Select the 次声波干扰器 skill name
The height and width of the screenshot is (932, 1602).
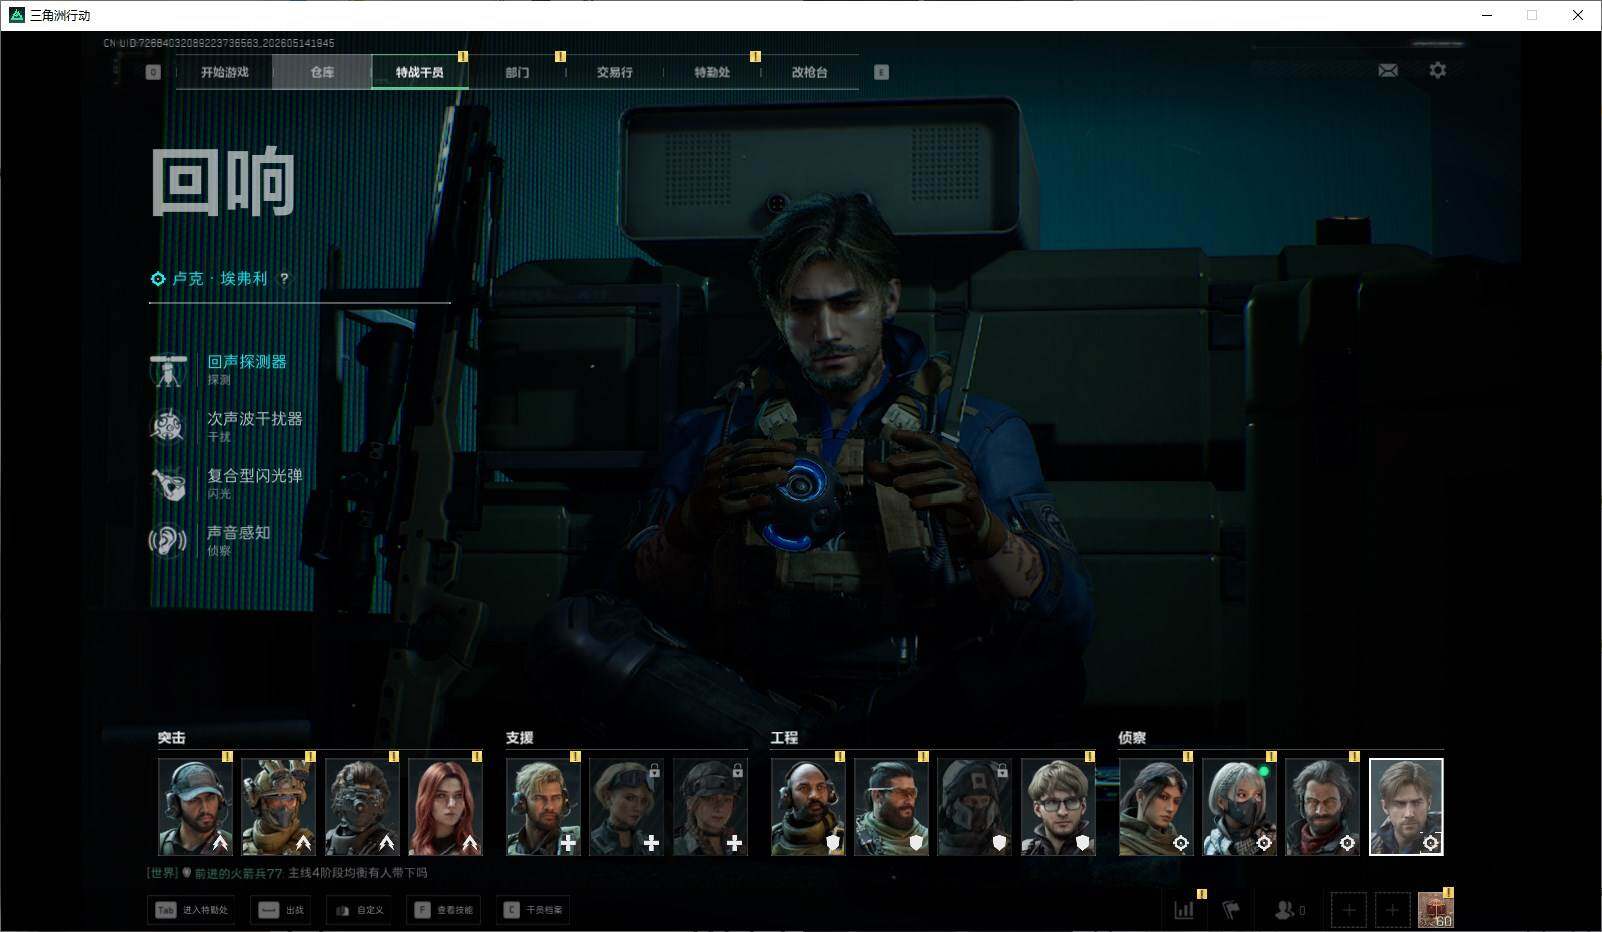coord(255,418)
